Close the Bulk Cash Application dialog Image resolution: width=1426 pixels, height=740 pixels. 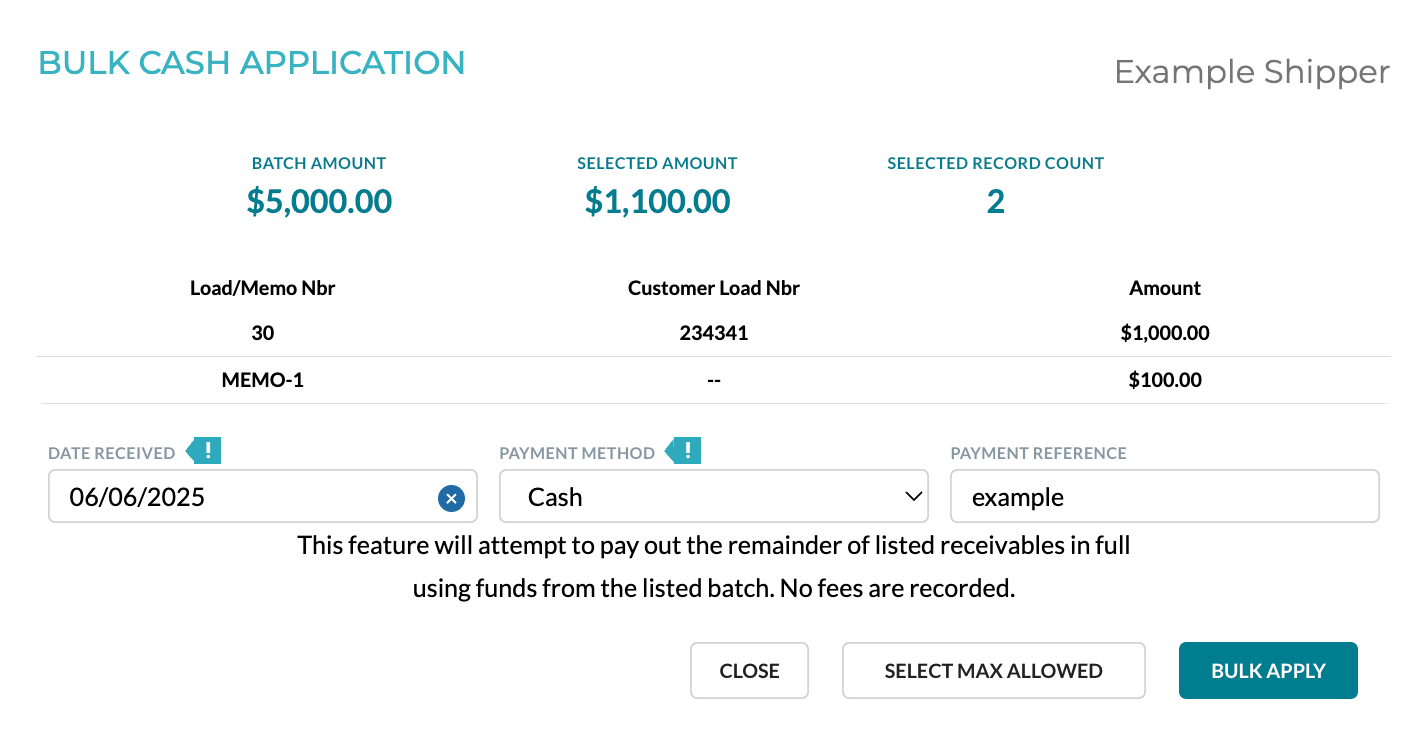click(x=749, y=671)
